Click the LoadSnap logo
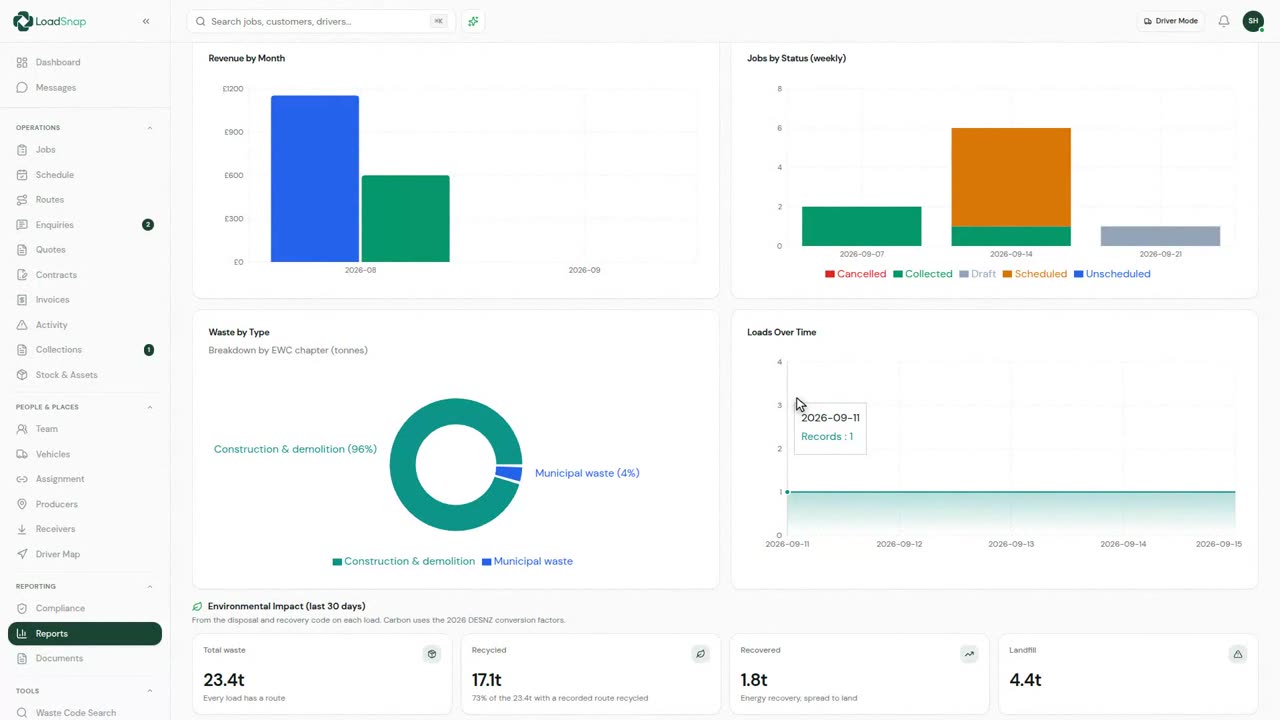Image resolution: width=1280 pixels, height=720 pixels. pyautogui.click(x=50, y=21)
